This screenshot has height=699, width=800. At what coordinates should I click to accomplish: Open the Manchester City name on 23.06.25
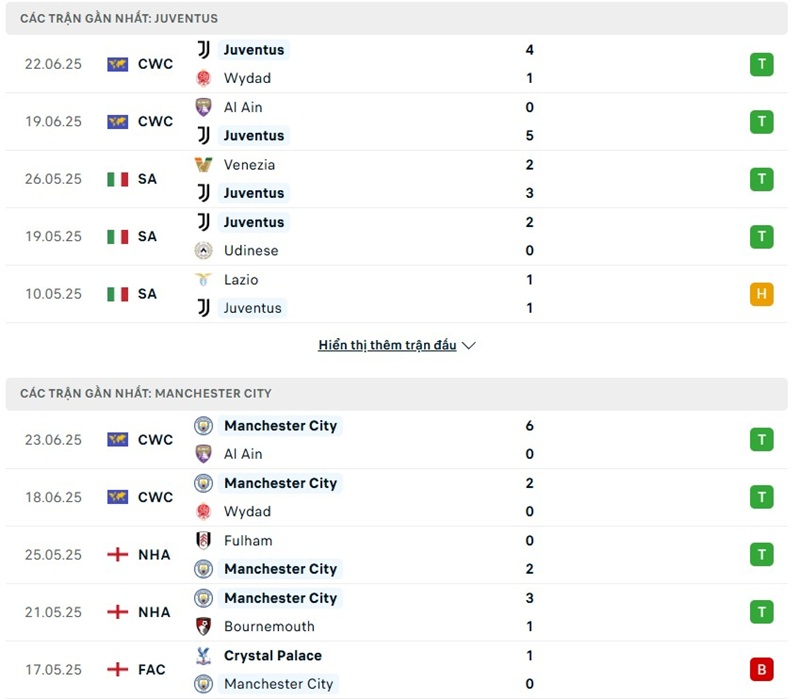(280, 426)
